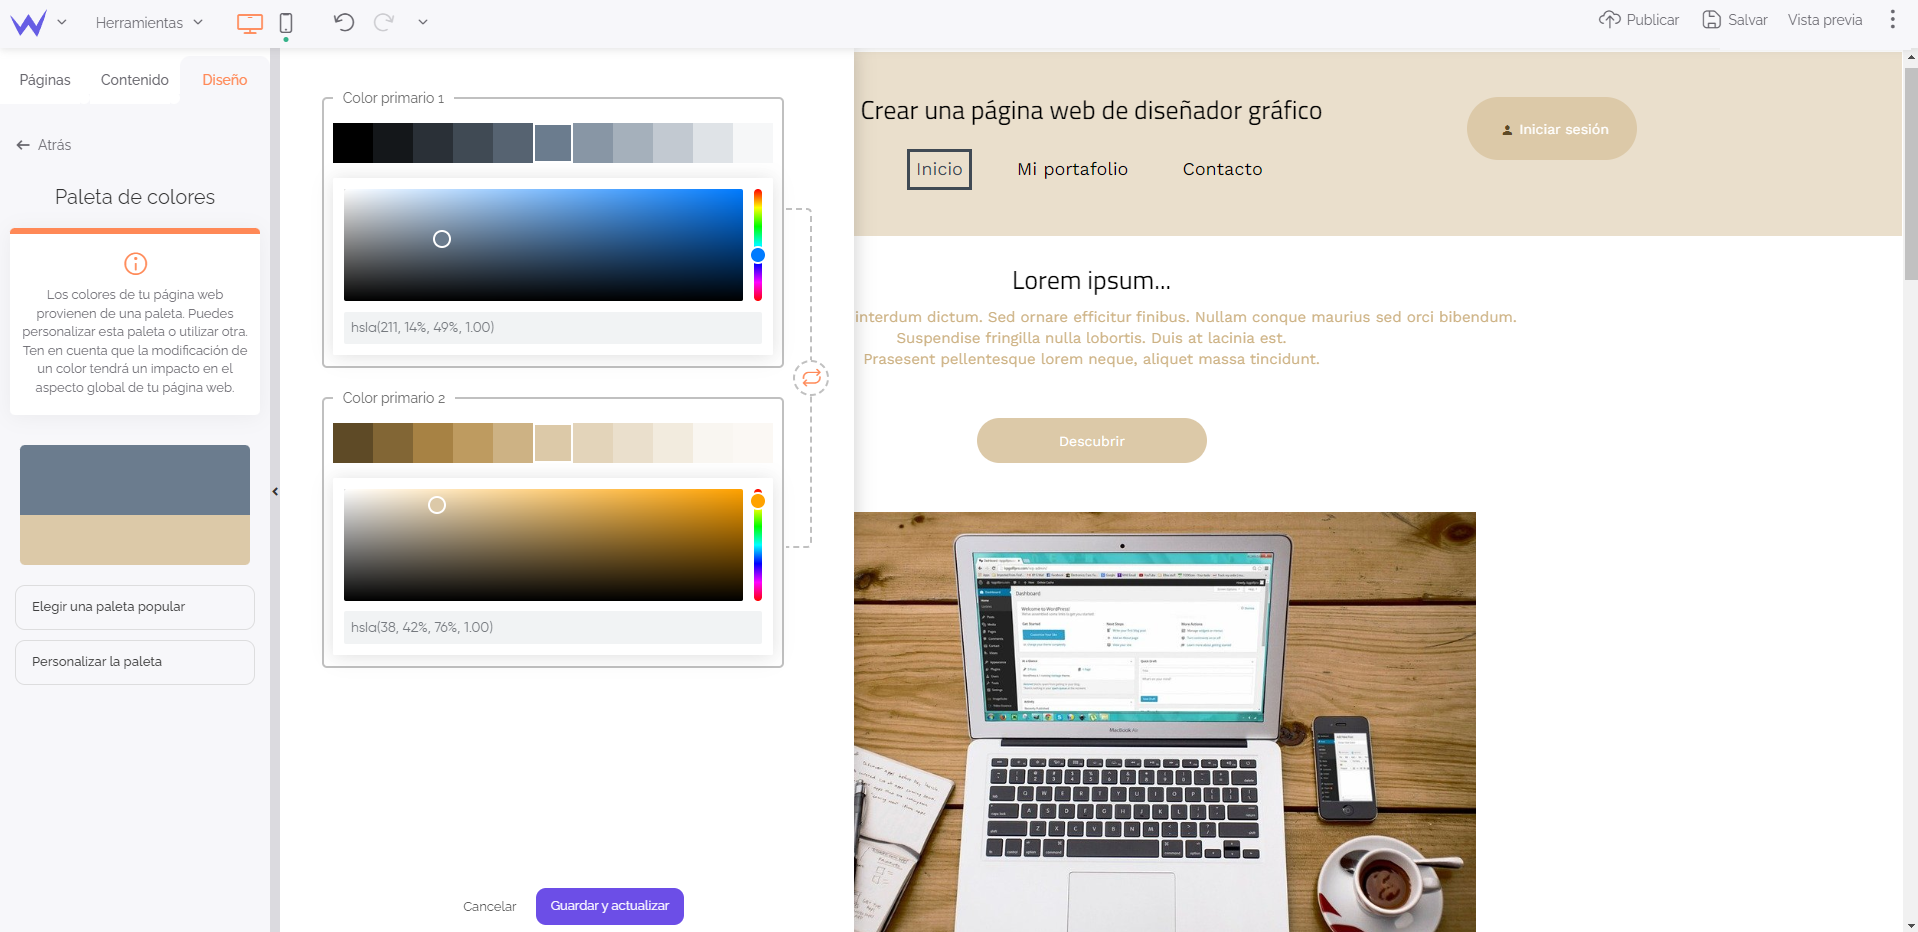Click the info icon in palette panel

[x=135, y=263]
